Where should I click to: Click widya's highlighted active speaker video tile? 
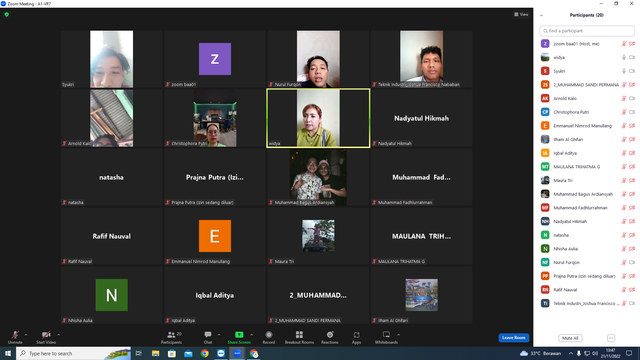[318, 118]
